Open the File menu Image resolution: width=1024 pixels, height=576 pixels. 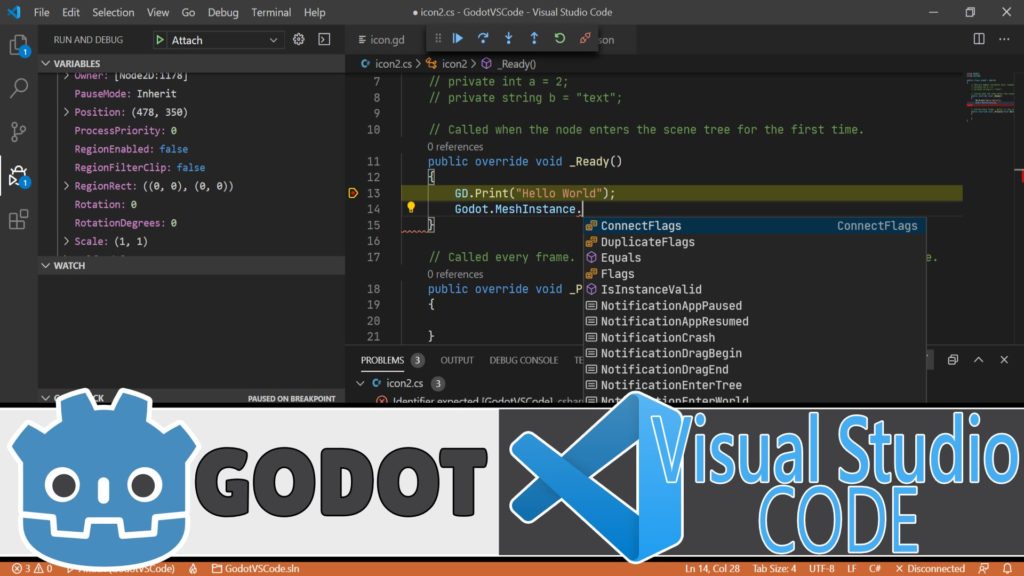point(41,12)
